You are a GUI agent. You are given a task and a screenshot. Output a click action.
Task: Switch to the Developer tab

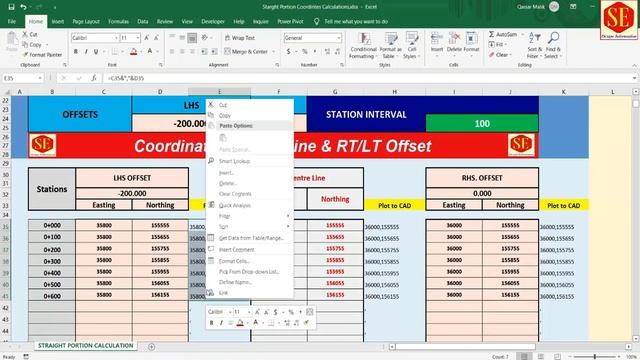[x=213, y=21]
